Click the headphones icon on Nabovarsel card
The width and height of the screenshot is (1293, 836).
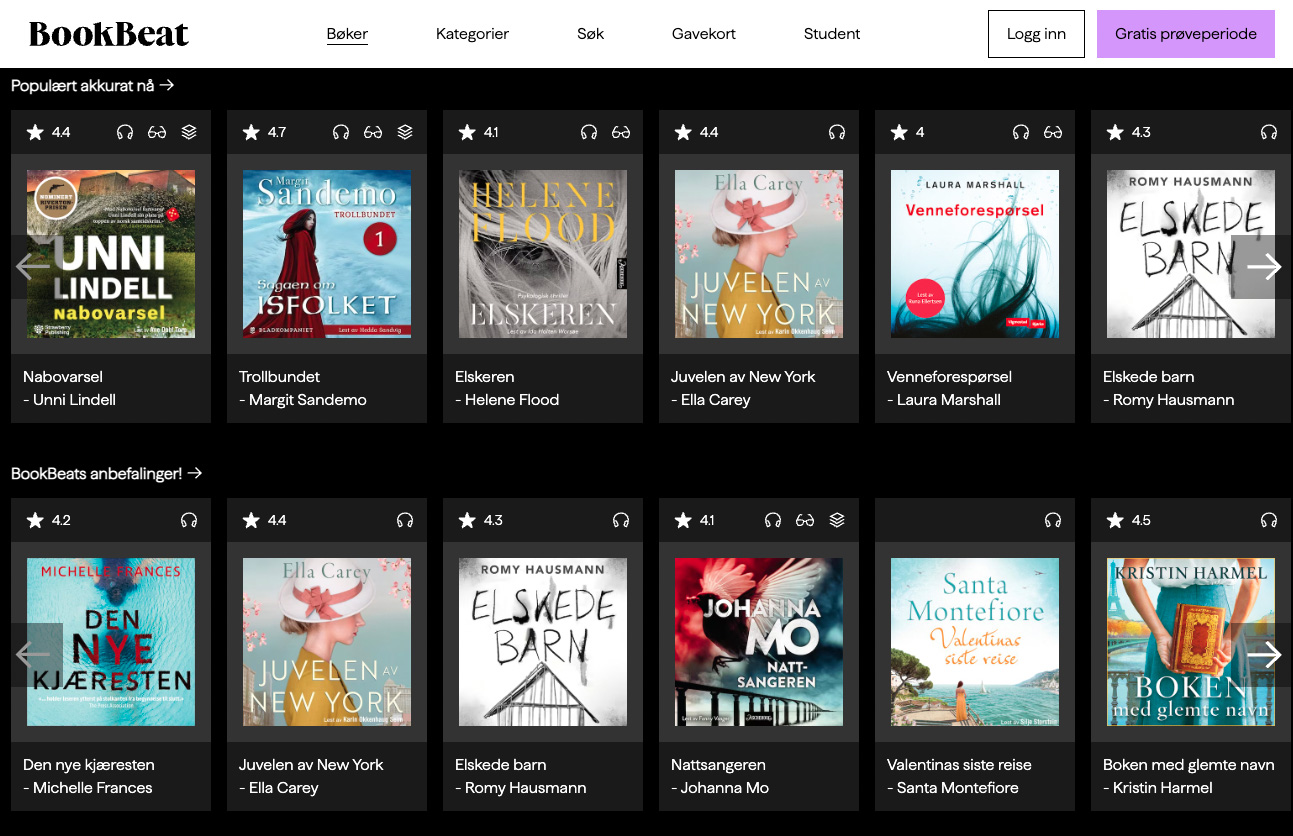125,132
